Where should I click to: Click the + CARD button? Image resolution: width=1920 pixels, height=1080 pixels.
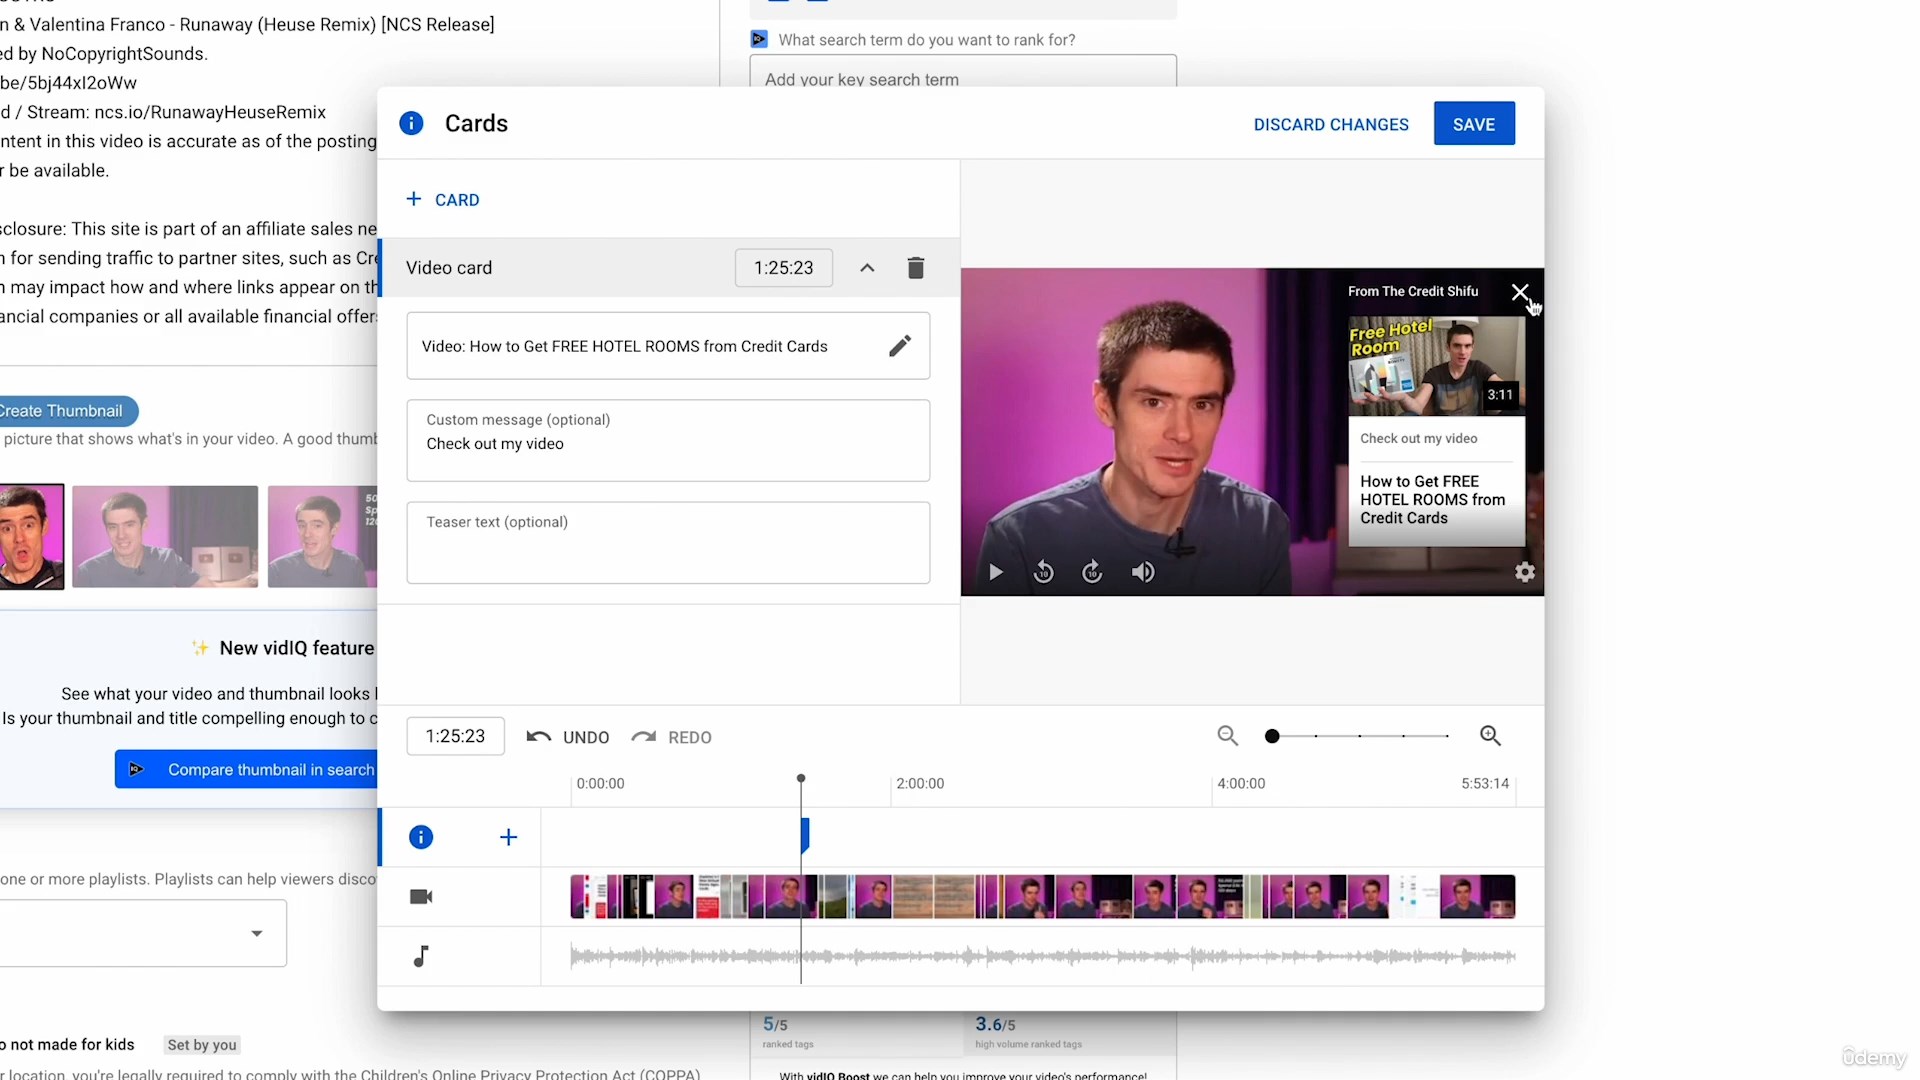443,200
